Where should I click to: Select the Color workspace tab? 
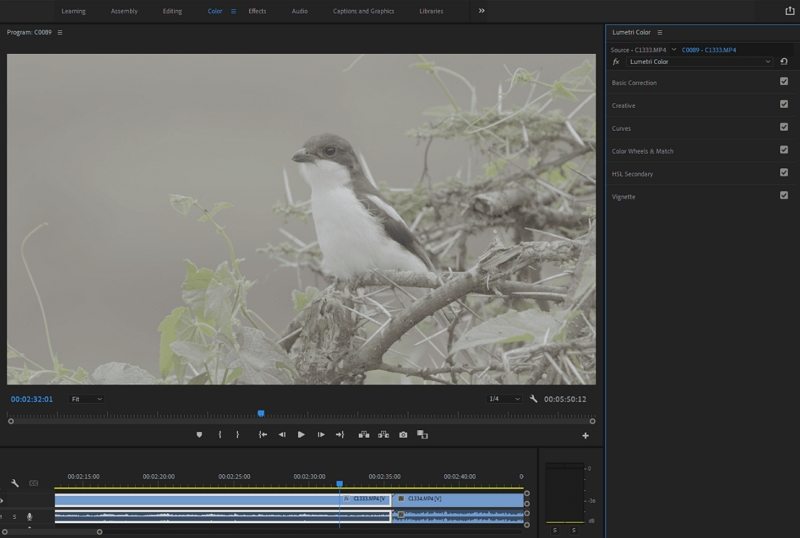[215, 11]
